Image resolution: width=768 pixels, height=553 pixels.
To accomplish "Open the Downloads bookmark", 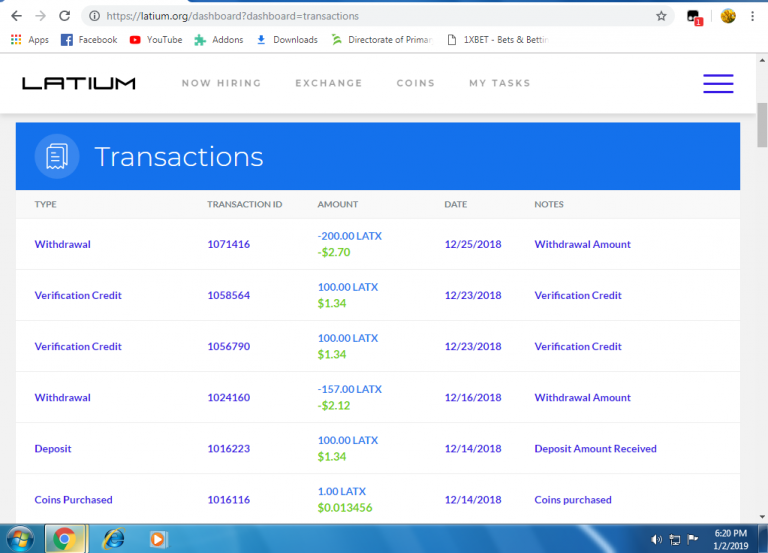I will click(x=287, y=40).
